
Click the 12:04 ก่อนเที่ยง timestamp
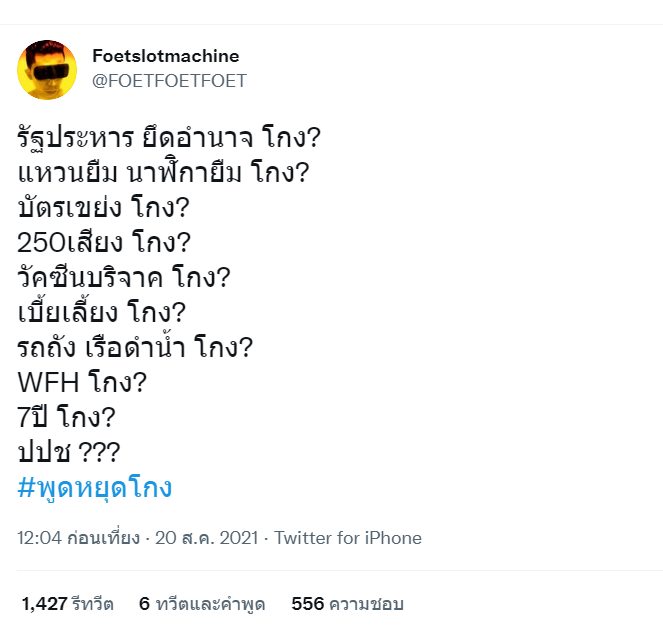coord(79,538)
